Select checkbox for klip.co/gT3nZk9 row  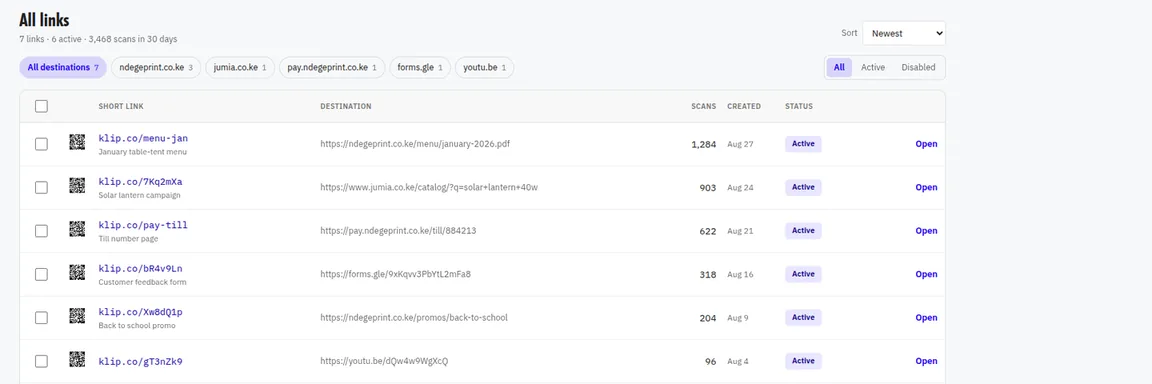41,361
